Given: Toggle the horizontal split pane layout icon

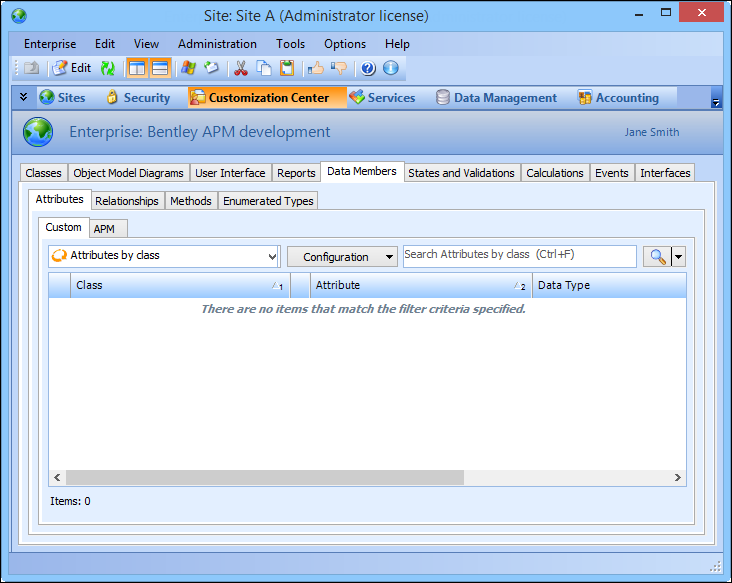Looking at the screenshot, I should (x=160, y=68).
